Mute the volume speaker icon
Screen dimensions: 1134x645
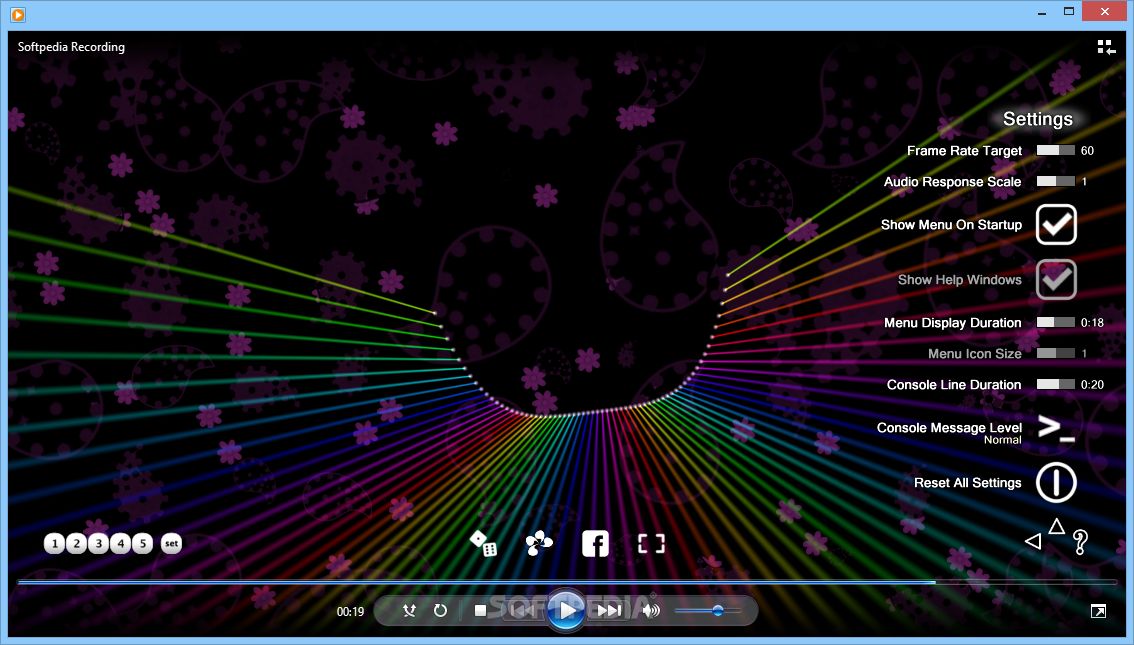point(651,611)
